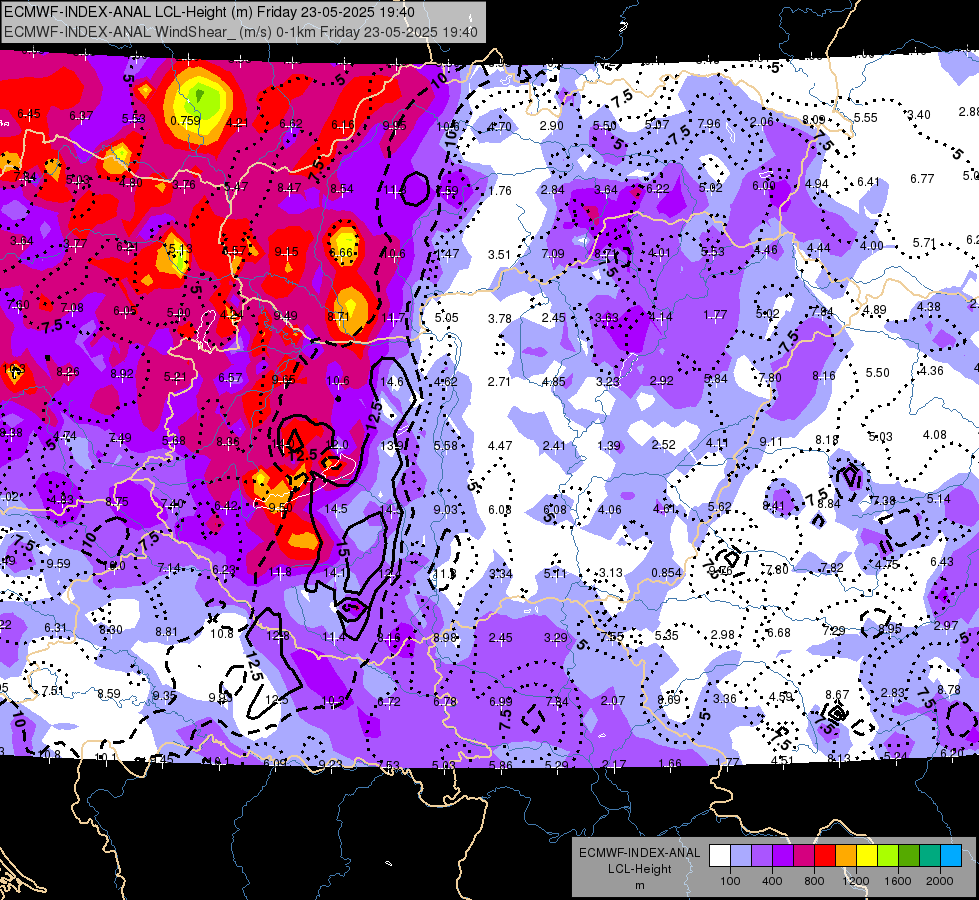Screen dimensions: 979x900
Task: Click the '5.84' wind shear value
Action: (716, 379)
